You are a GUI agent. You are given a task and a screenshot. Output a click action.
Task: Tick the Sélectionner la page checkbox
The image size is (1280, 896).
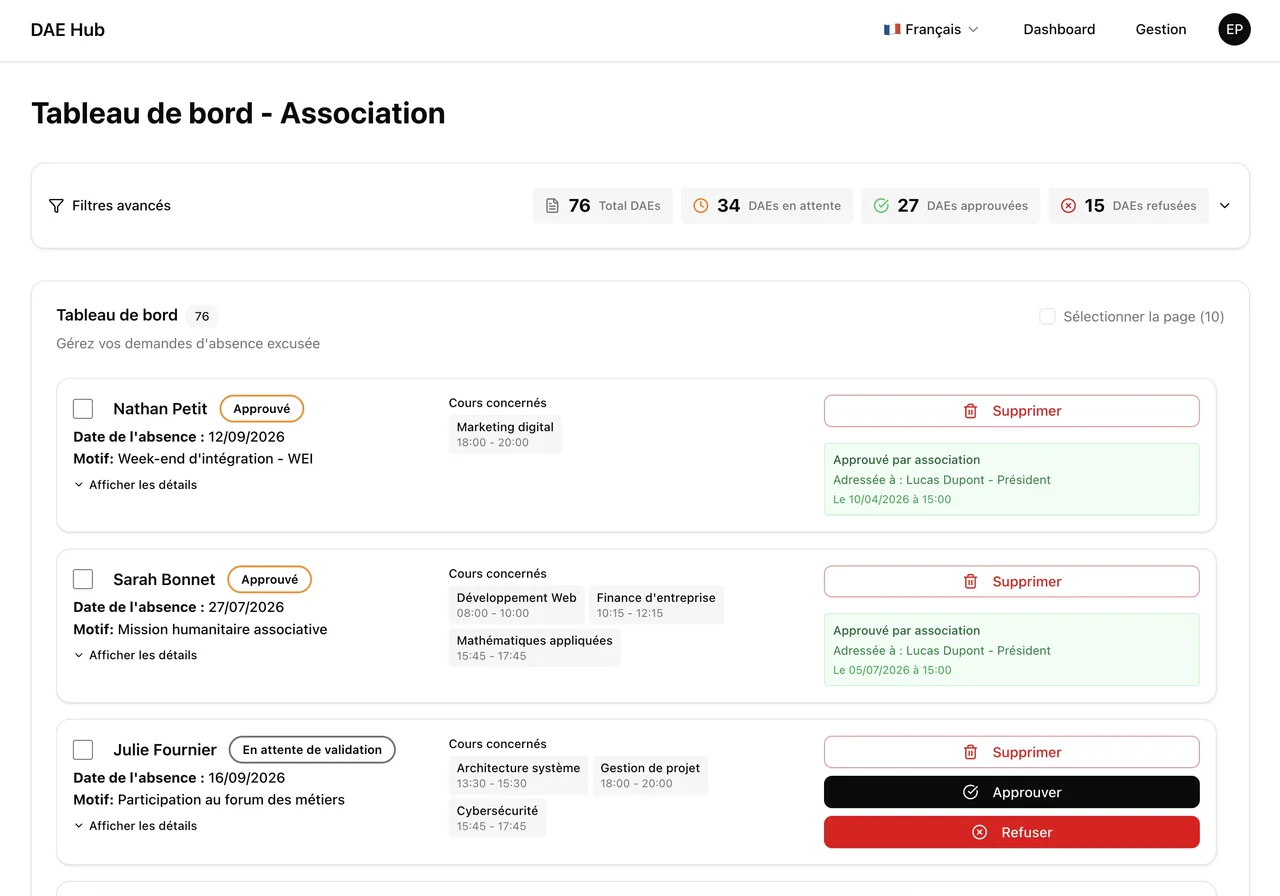tap(1047, 317)
